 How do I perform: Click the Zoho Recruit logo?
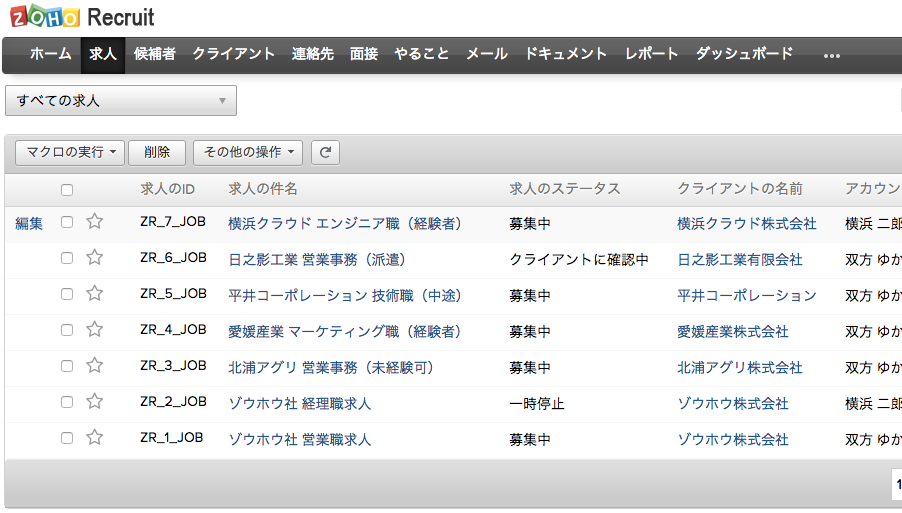82,17
